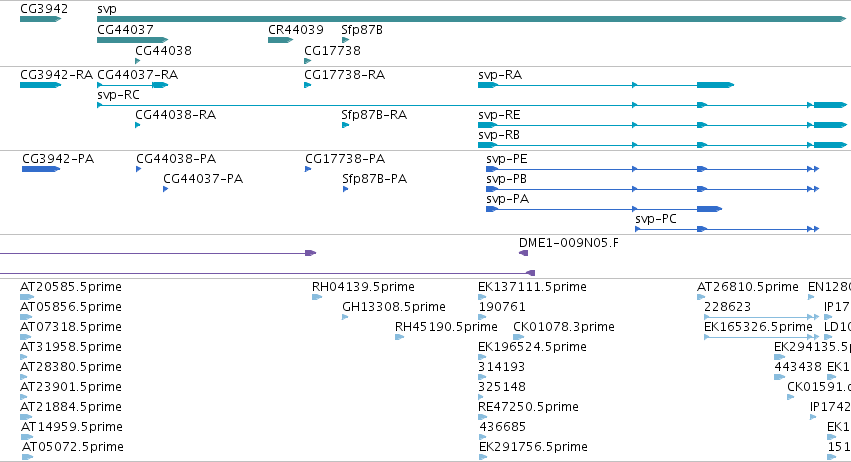Click the CG3942-PA protein feature
The height and width of the screenshot is (462, 851).
(x=41, y=169)
